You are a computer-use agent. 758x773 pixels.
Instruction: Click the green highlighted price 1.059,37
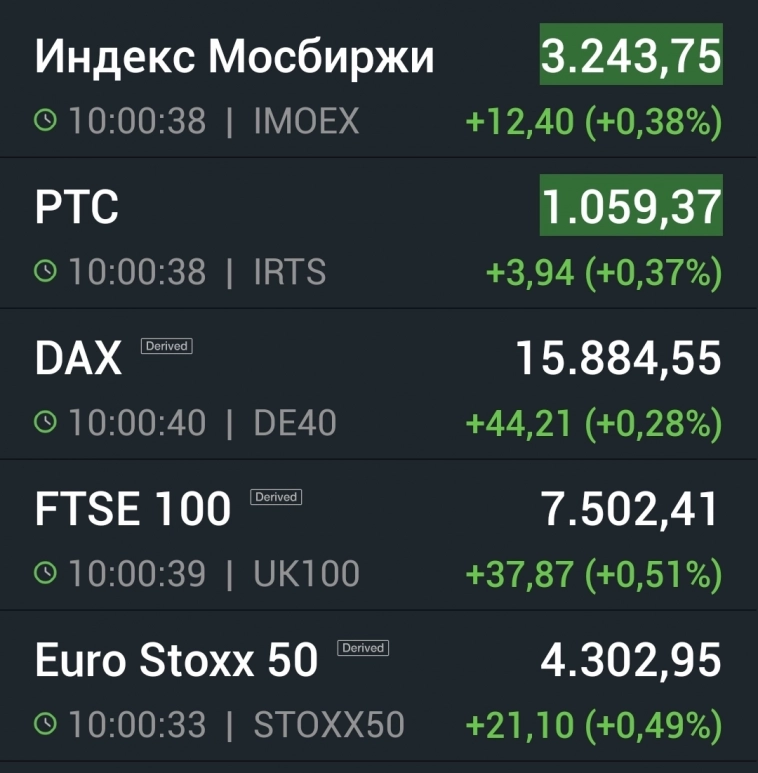click(x=631, y=207)
